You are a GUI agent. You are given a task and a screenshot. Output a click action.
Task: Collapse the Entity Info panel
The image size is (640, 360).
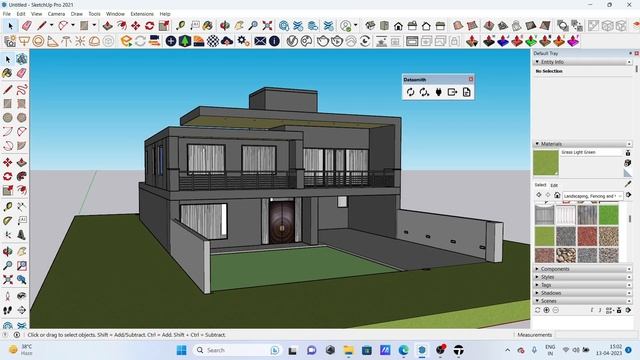(537, 62)
